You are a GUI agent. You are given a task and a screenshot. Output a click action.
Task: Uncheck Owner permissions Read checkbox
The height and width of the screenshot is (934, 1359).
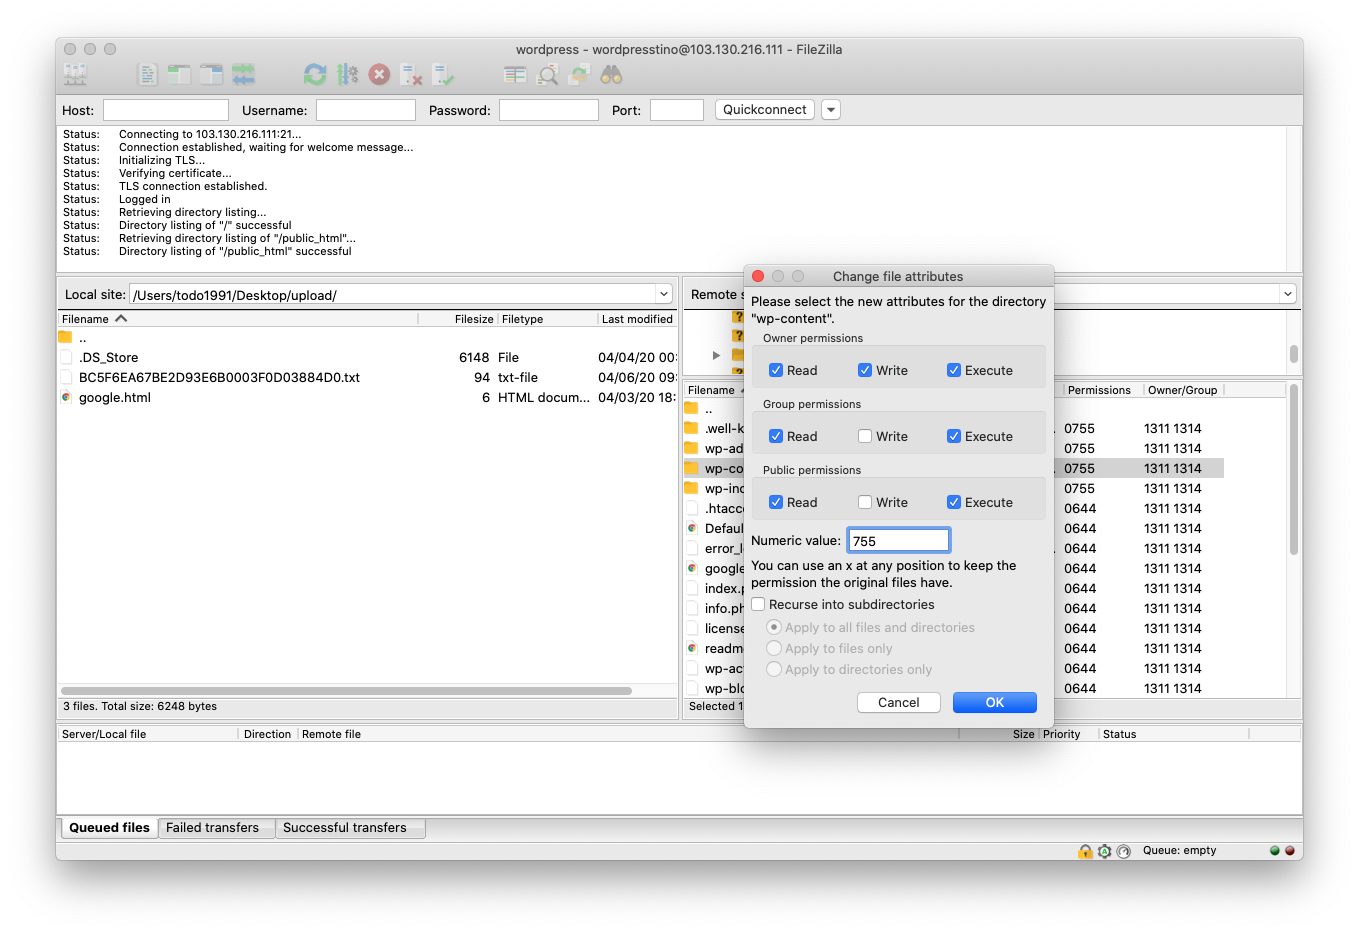(x=775, y=370)
